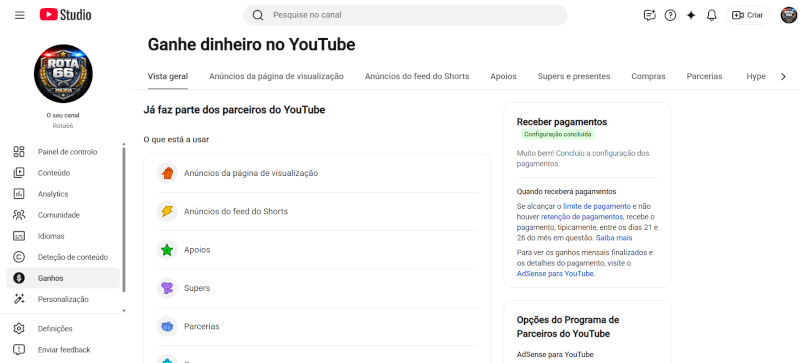800x363 pixels.
Task: Open the Analytics sidebar item
Action: coord(63,194)
